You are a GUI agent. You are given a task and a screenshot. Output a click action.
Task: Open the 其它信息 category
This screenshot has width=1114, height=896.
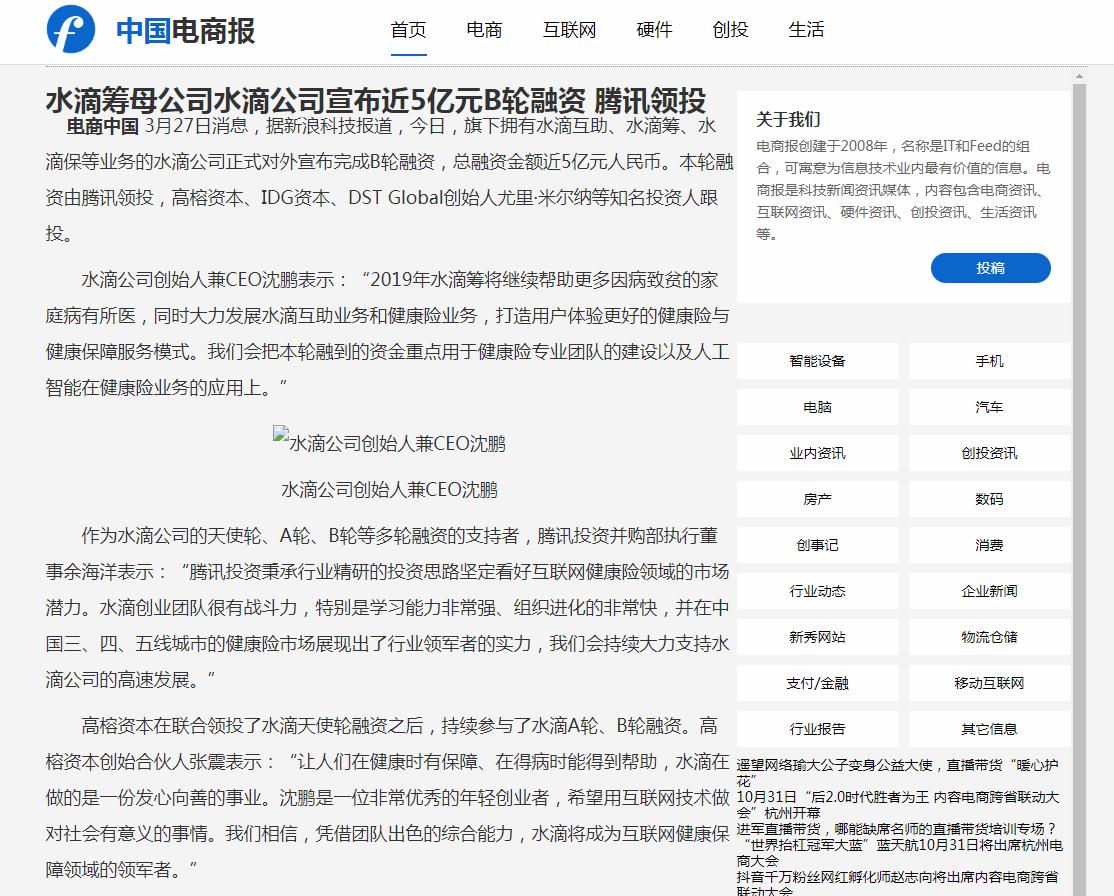tap(990, 729)
